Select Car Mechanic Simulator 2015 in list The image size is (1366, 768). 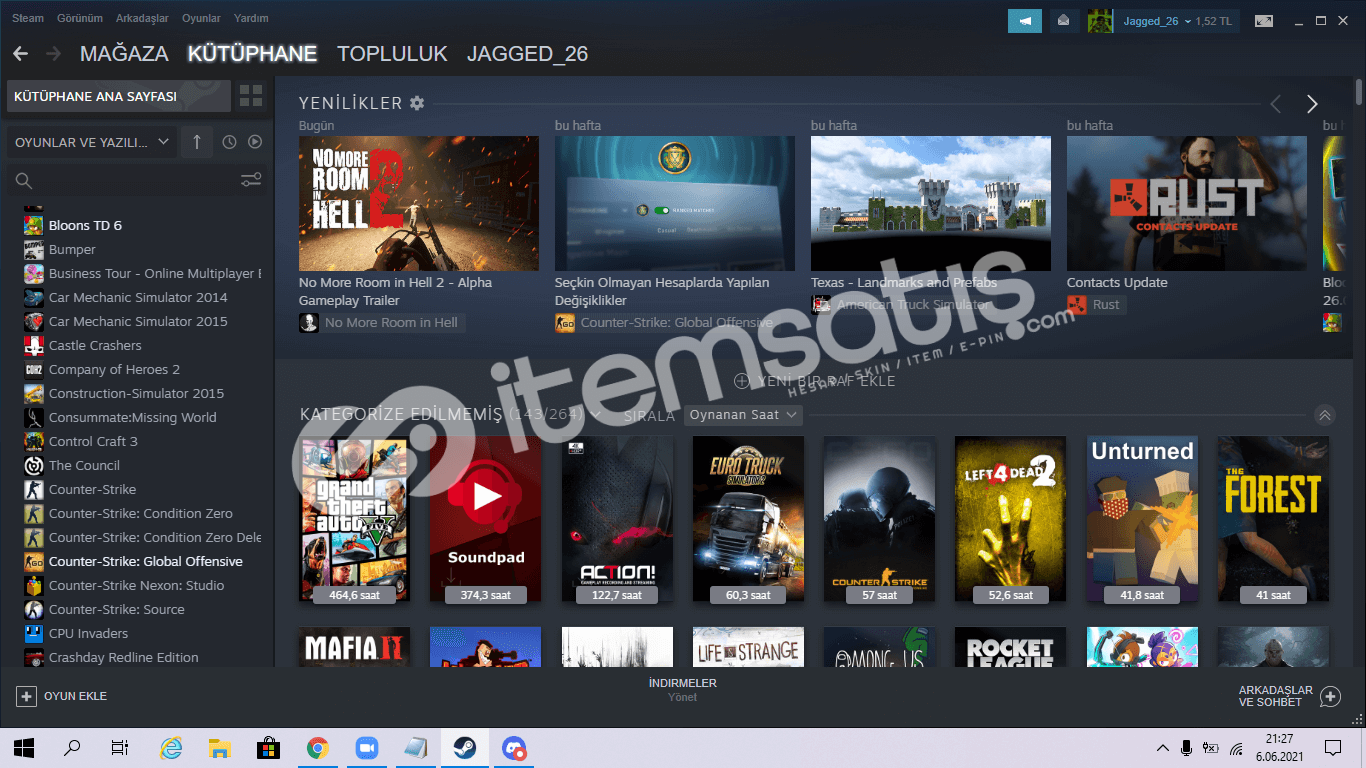137,321
